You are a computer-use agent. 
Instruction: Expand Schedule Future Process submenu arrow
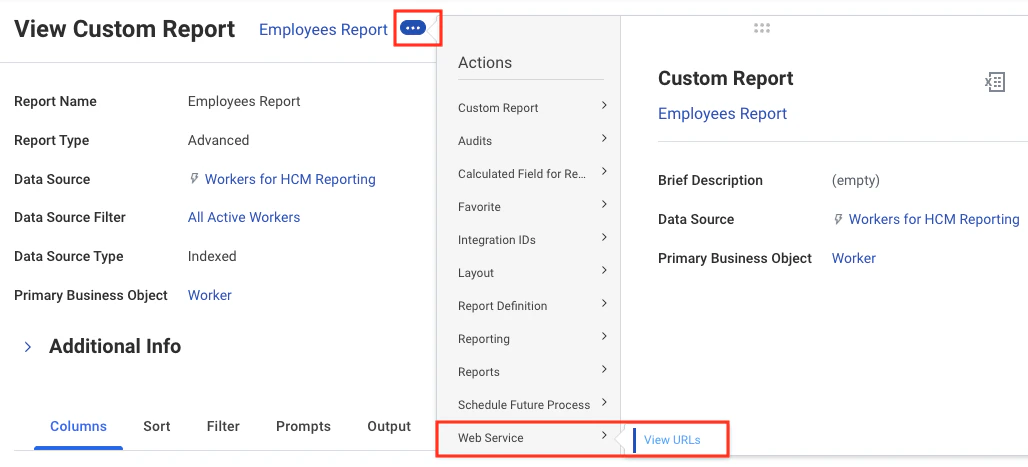pyautogui.click(x=604, y=402)
